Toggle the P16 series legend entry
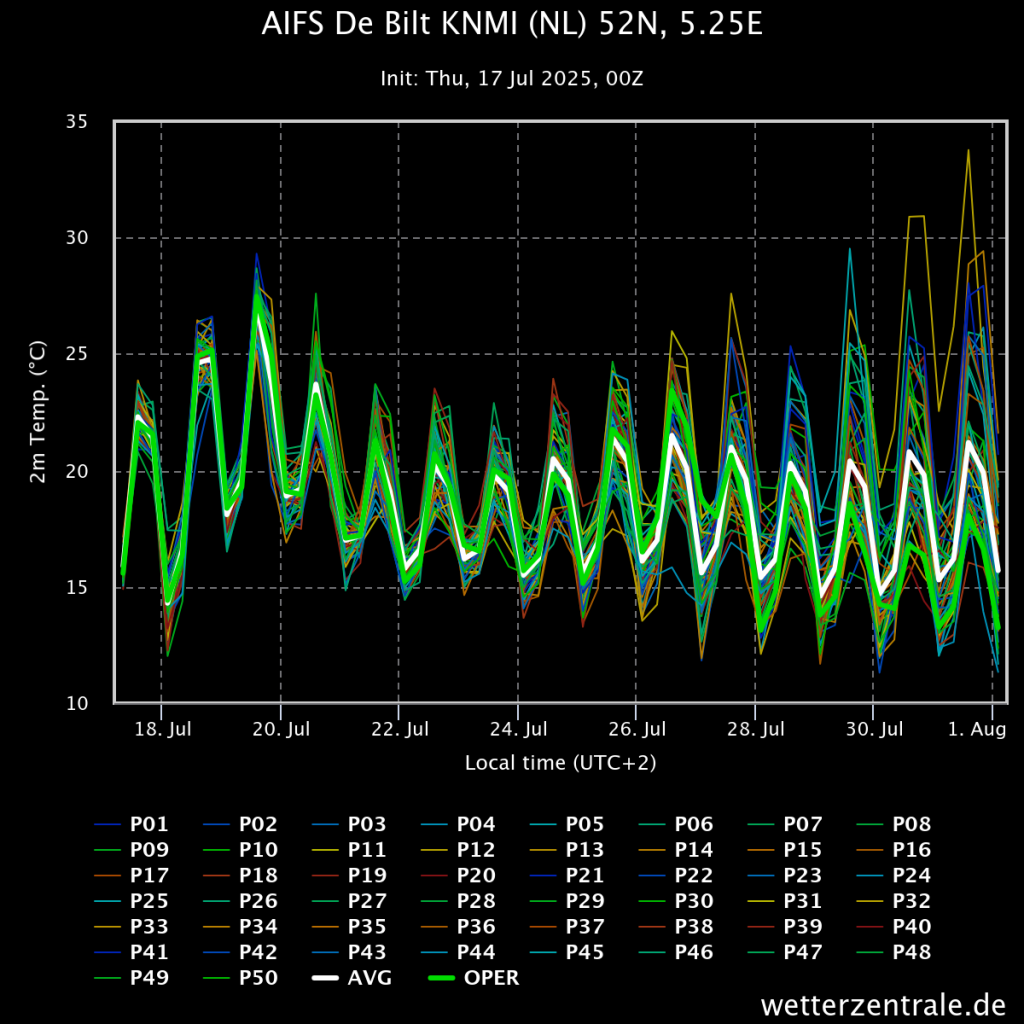The width and height of the screenshot is (1024, 1024). click(894, 850)
